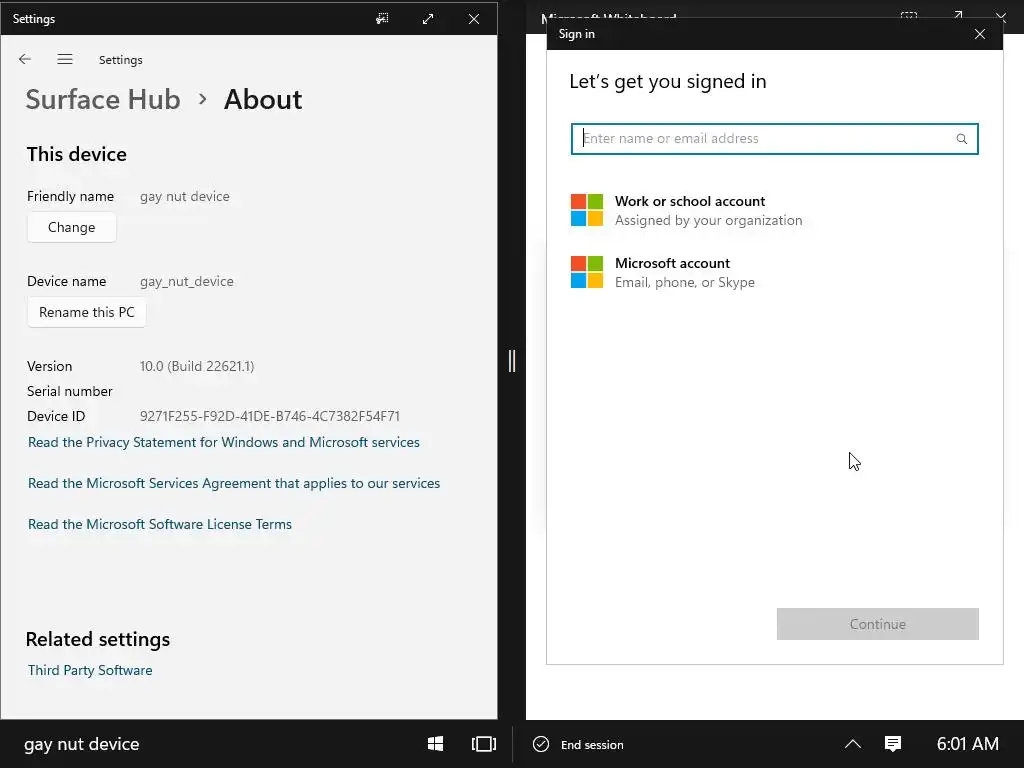
Task: Open the notification center message icon
Action: coord(893,744)
